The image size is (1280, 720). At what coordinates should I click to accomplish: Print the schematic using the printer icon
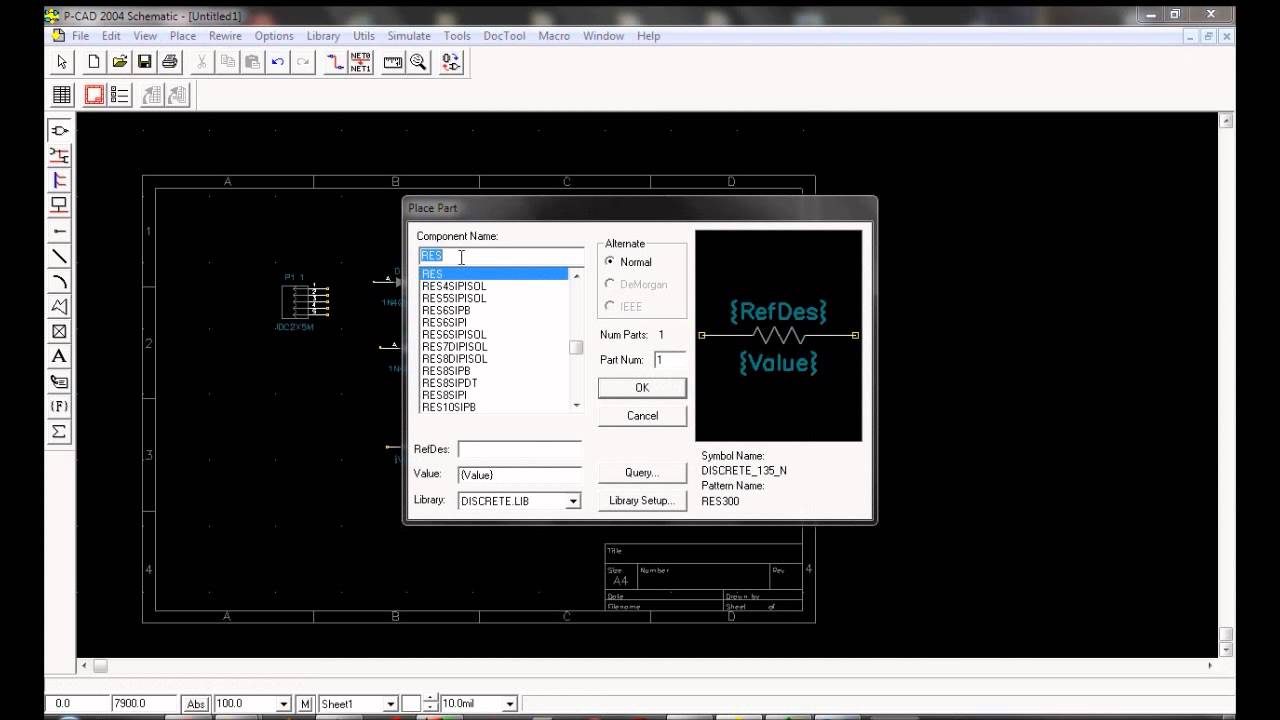point(169,62)
